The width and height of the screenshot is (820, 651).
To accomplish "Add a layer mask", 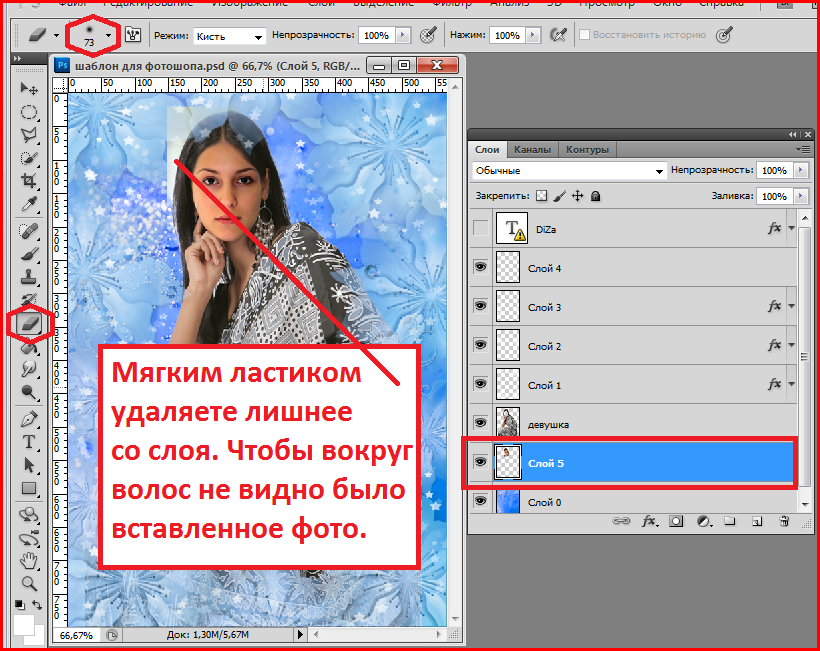I will [676, 521].
